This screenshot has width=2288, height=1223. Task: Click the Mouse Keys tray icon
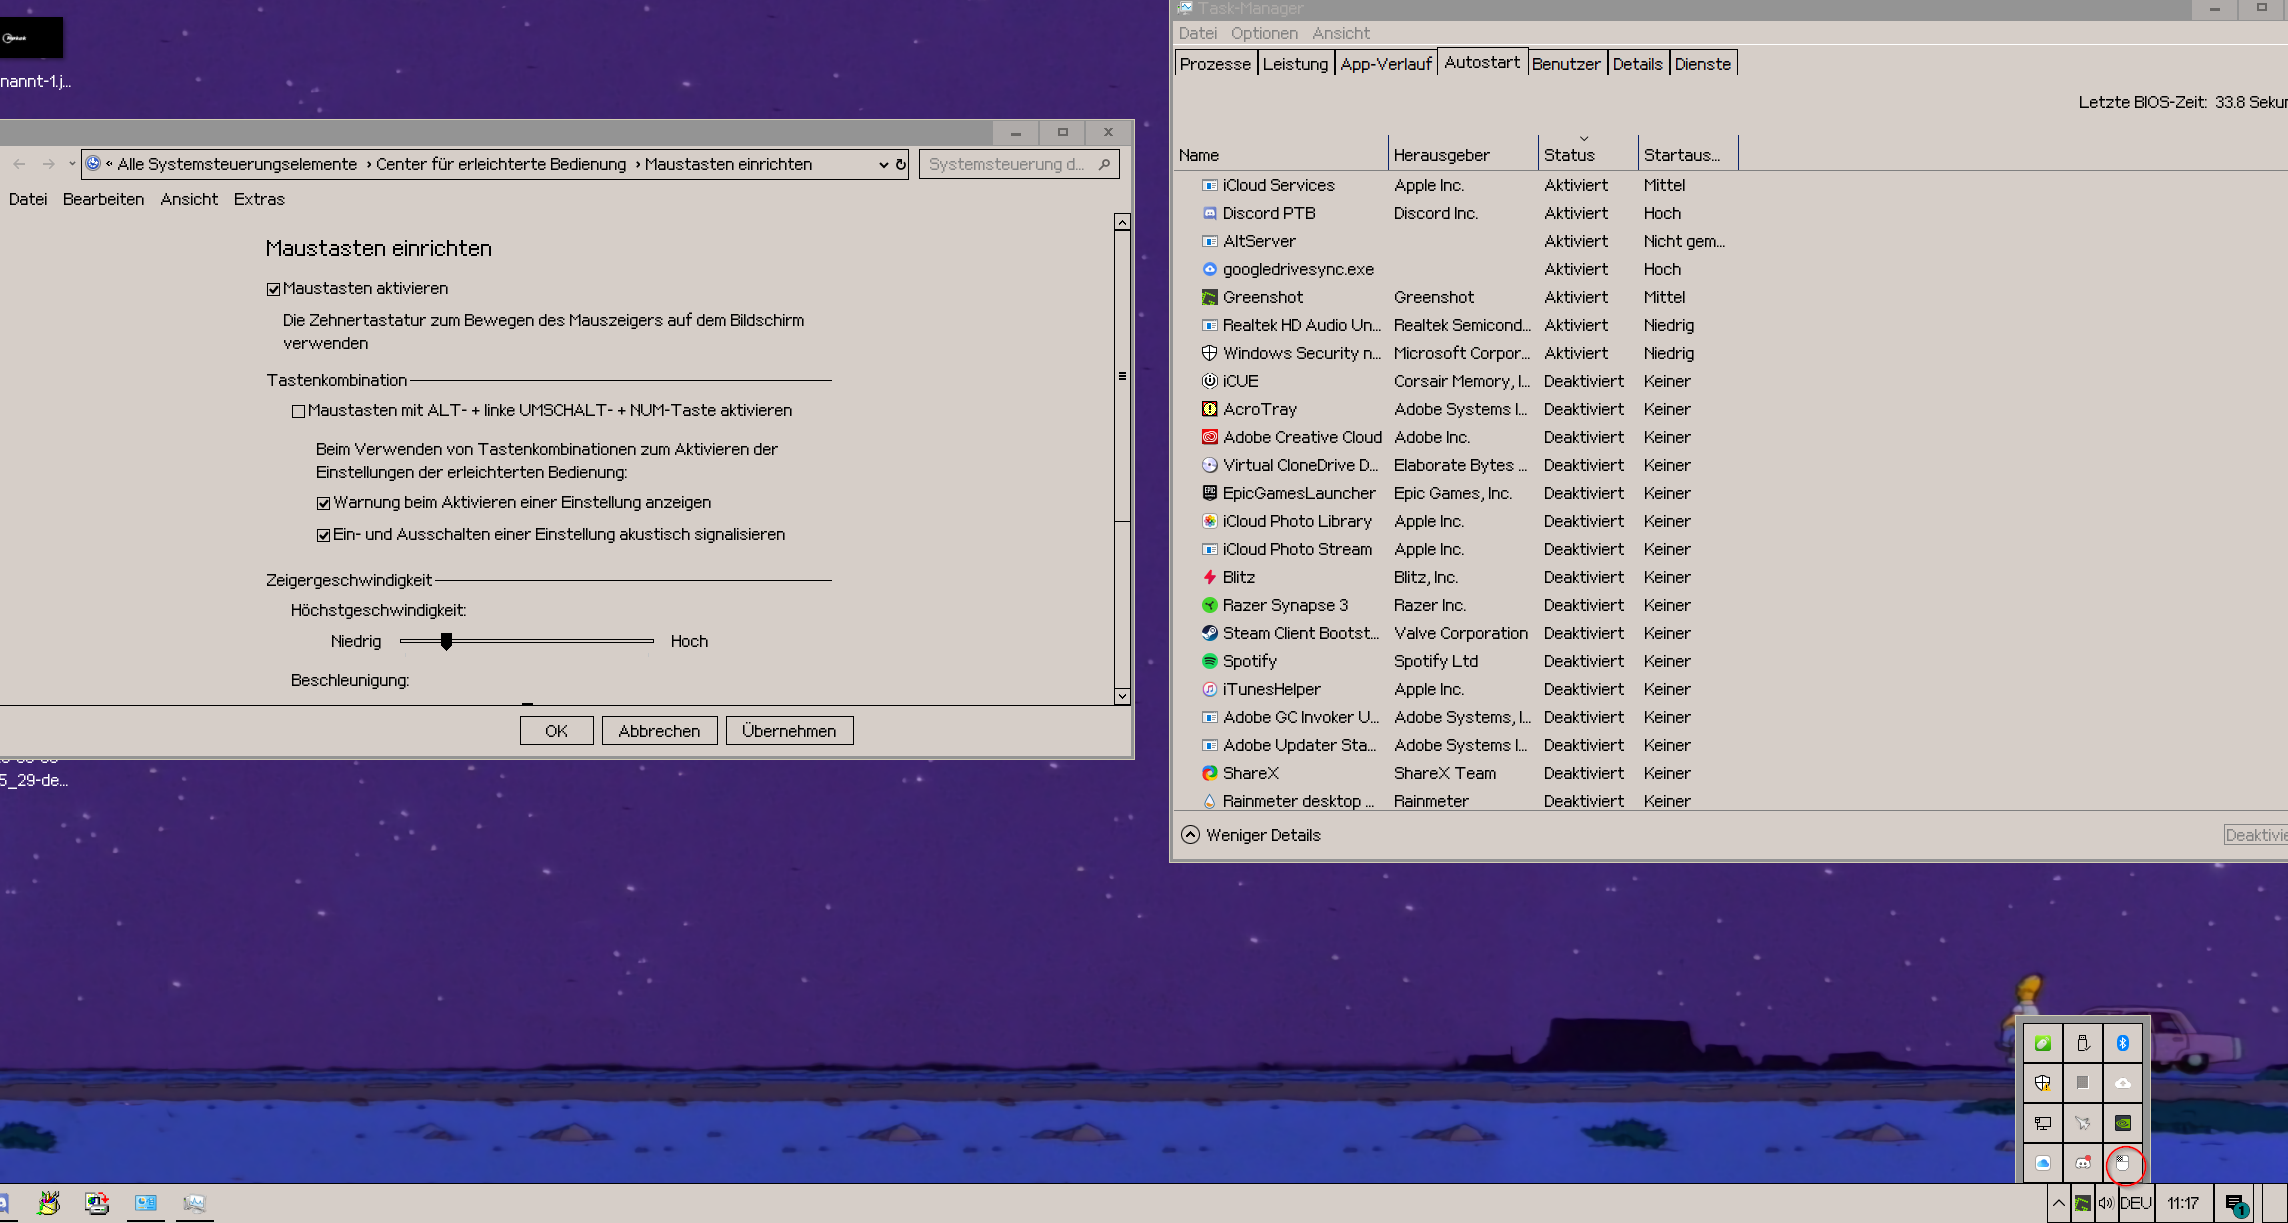coord(2123,1163)
